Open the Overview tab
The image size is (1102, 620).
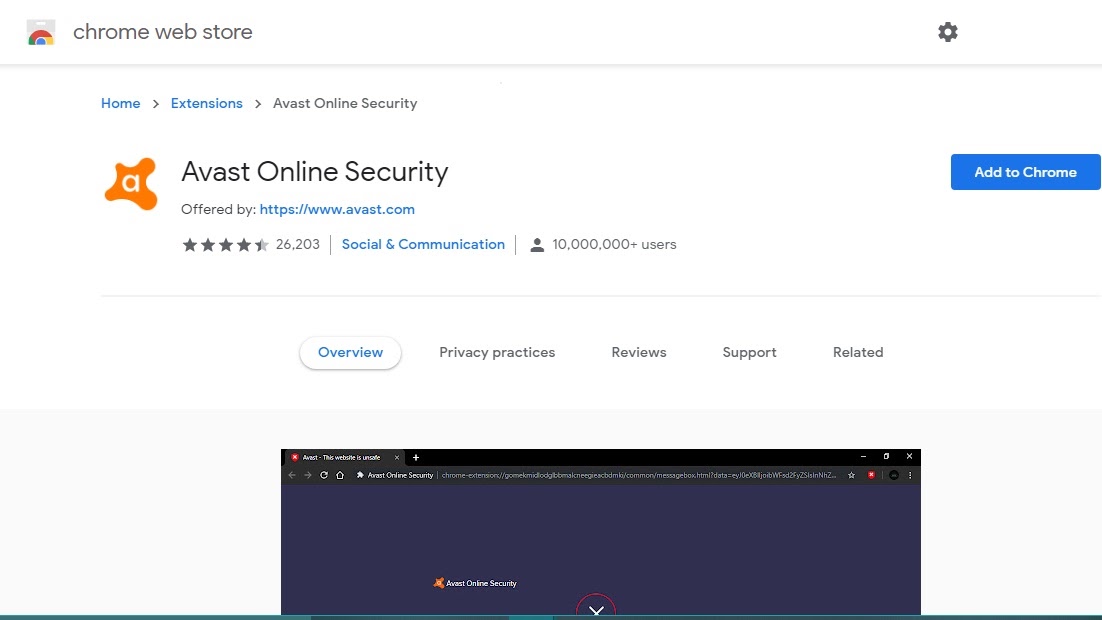tap(350, 352)
